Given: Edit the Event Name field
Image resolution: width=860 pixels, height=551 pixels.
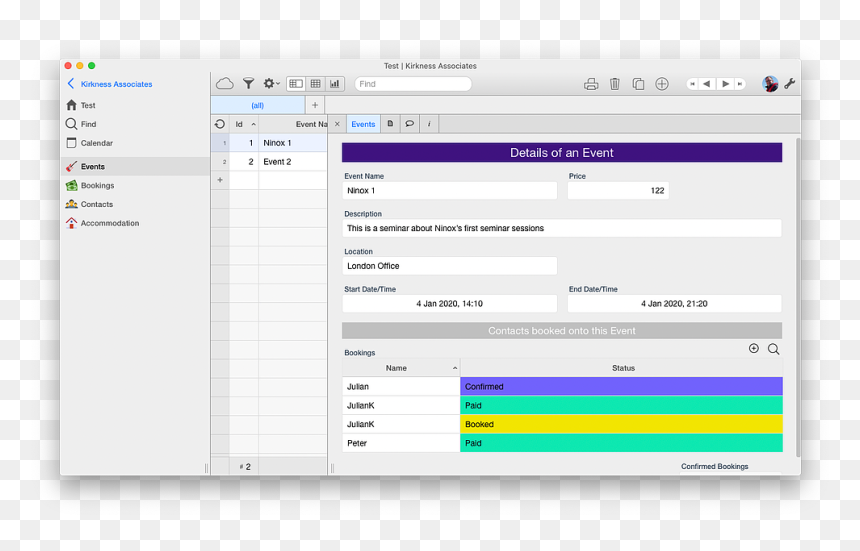Looking at the screenshot, I should coord(450,191).
